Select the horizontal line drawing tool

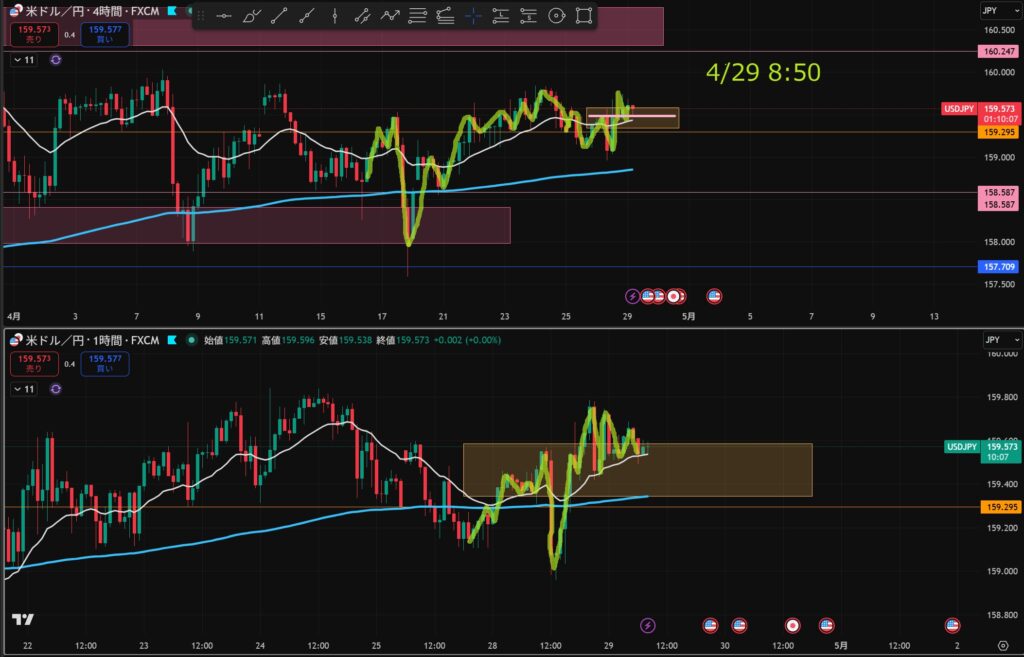tap(223, 16)
